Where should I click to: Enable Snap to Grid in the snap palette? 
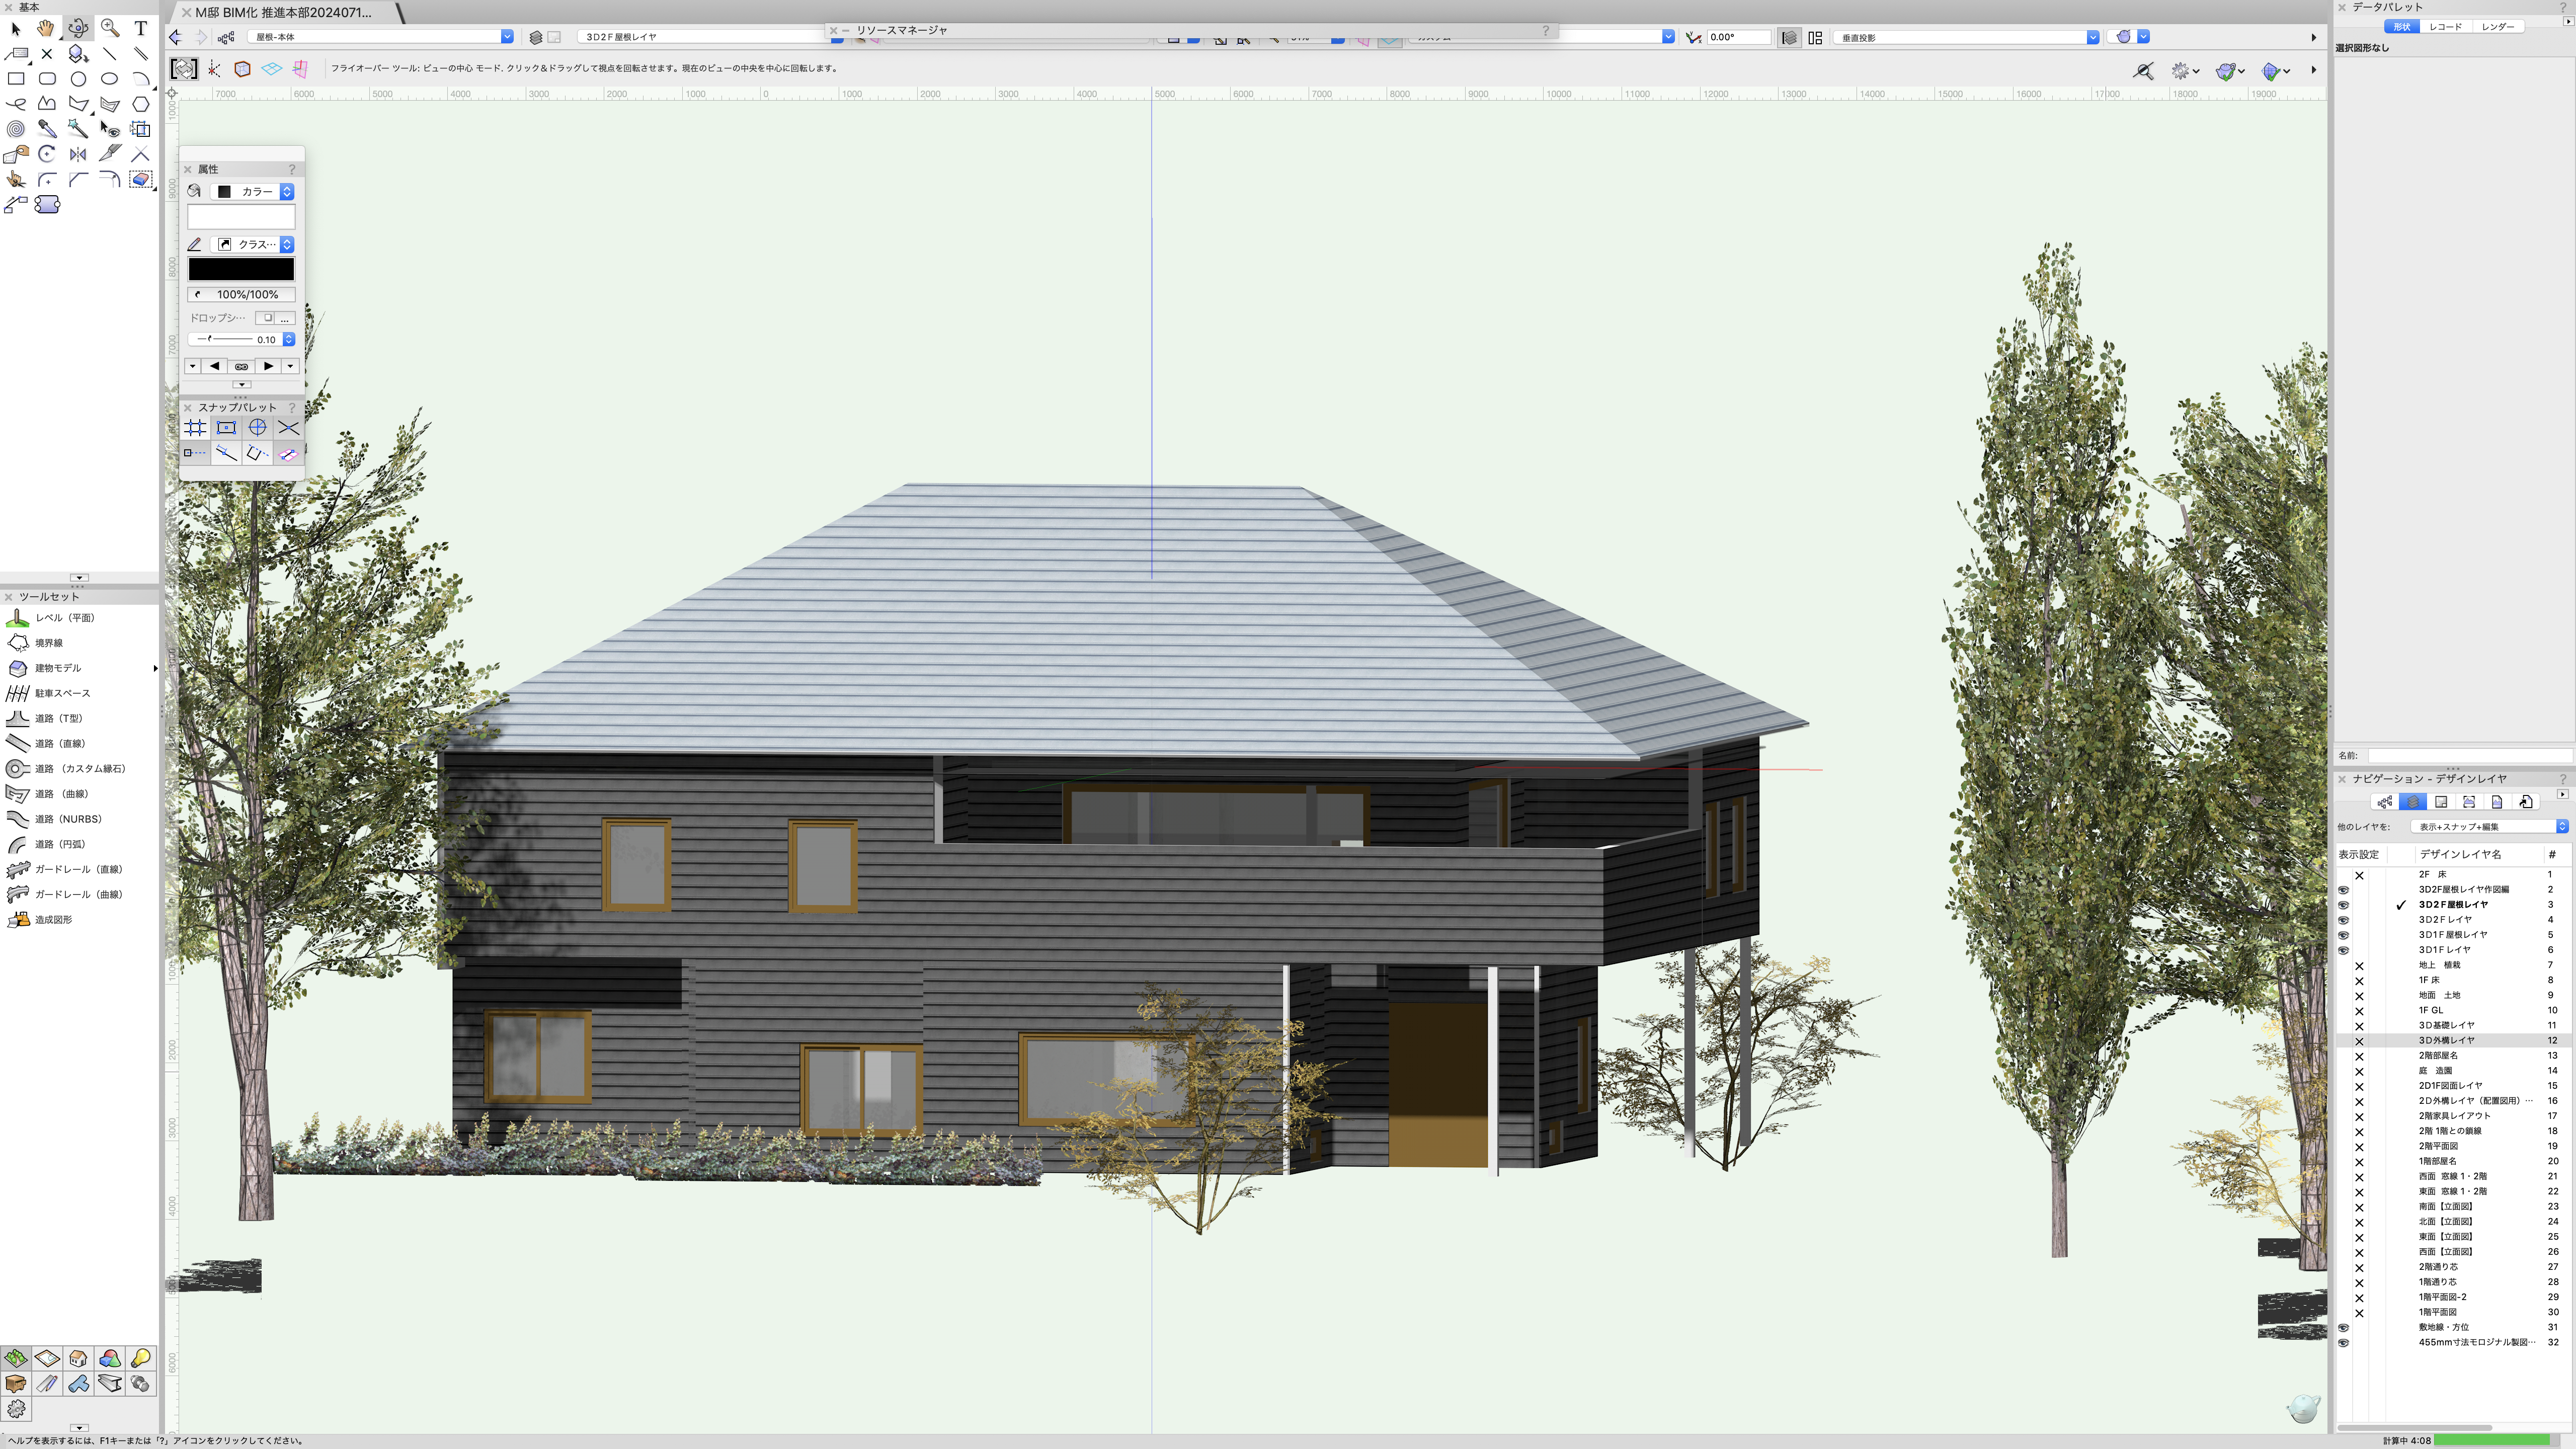click(195, 428)
